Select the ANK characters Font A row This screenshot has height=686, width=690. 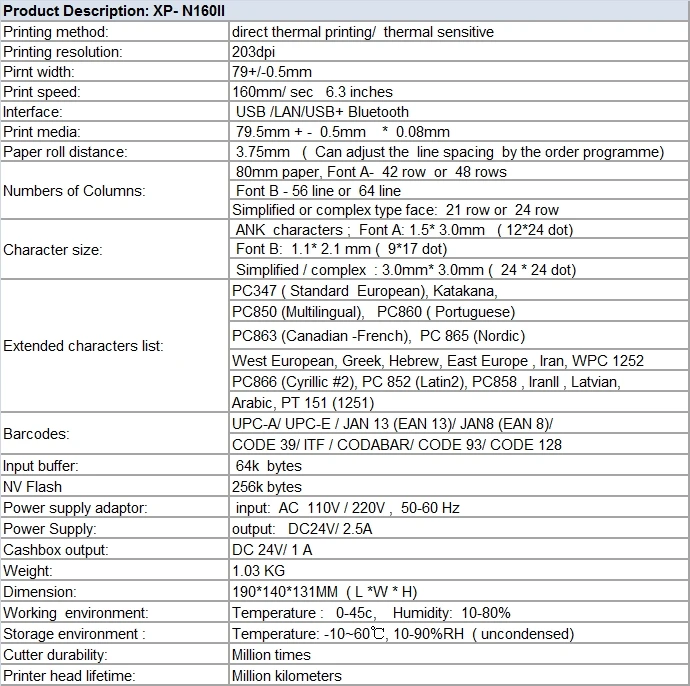click(x=459, y=230)
